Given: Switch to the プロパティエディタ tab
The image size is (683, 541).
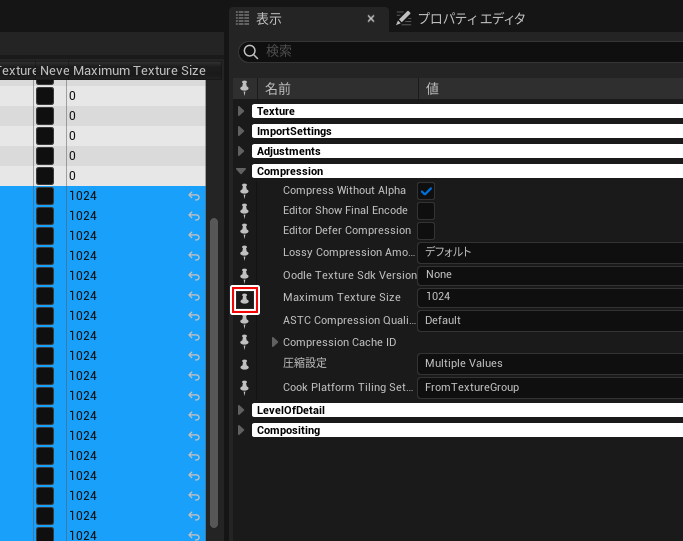Looking at the screenshot, I should coord(461,18).
